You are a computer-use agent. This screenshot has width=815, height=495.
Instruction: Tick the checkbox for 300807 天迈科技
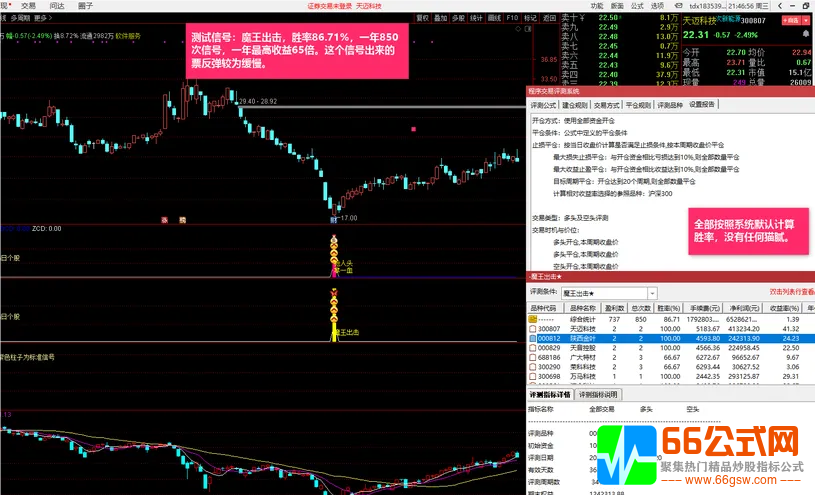[534, 328]
